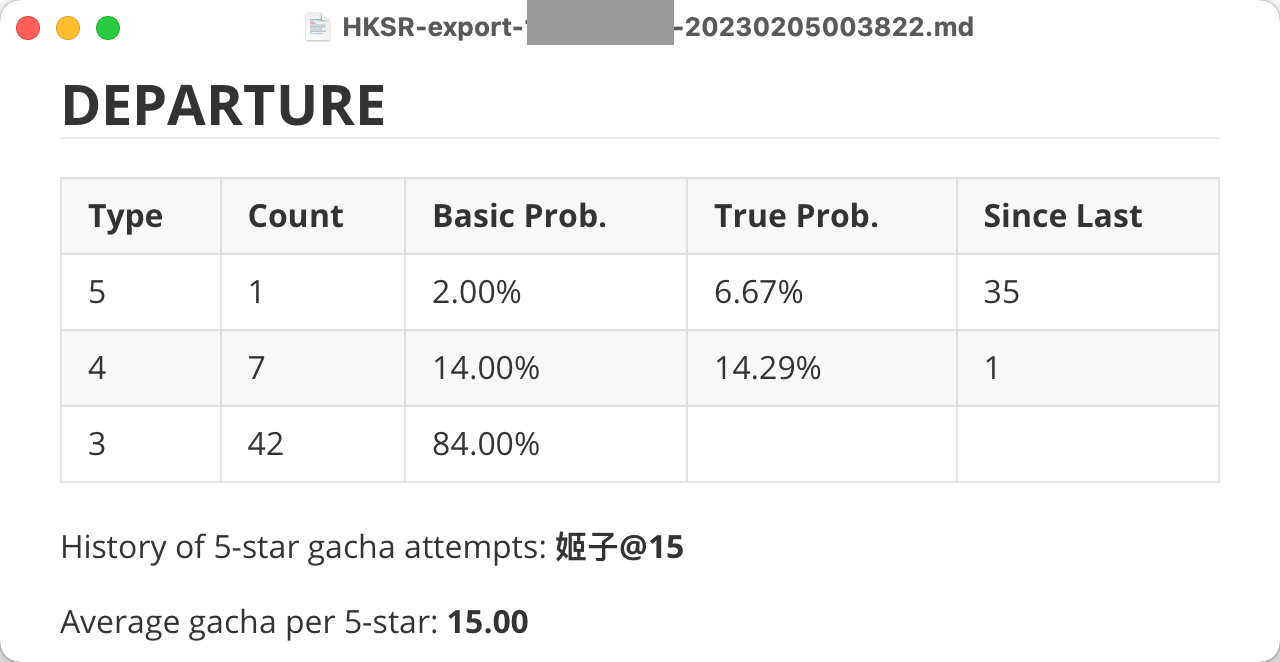This screenshot has height=662, width=1280.
Task: Click the Since Last value 35
Action: (x=1088, y=292)
